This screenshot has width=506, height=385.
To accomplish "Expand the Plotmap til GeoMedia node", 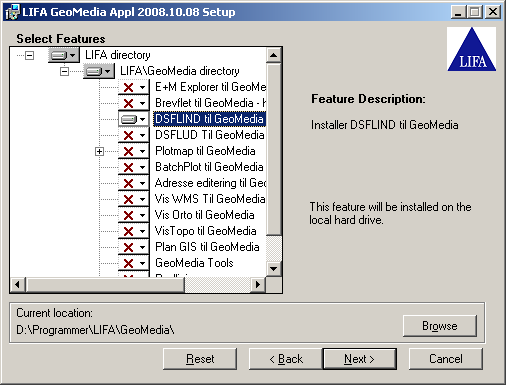I will [x=99, y=152].
